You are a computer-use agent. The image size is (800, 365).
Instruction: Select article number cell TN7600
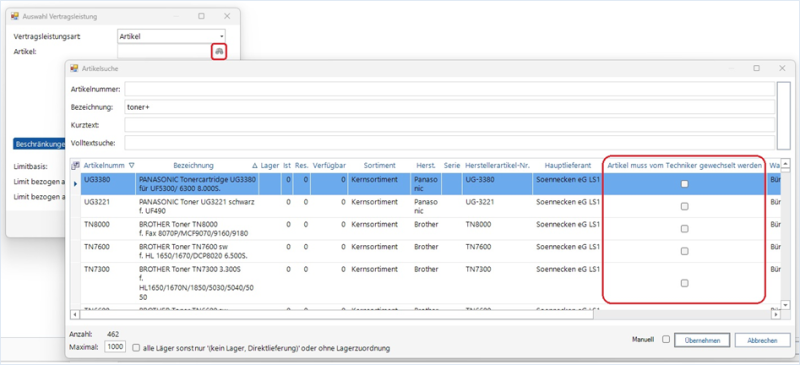pyautogui.click(x=108, y=251)
